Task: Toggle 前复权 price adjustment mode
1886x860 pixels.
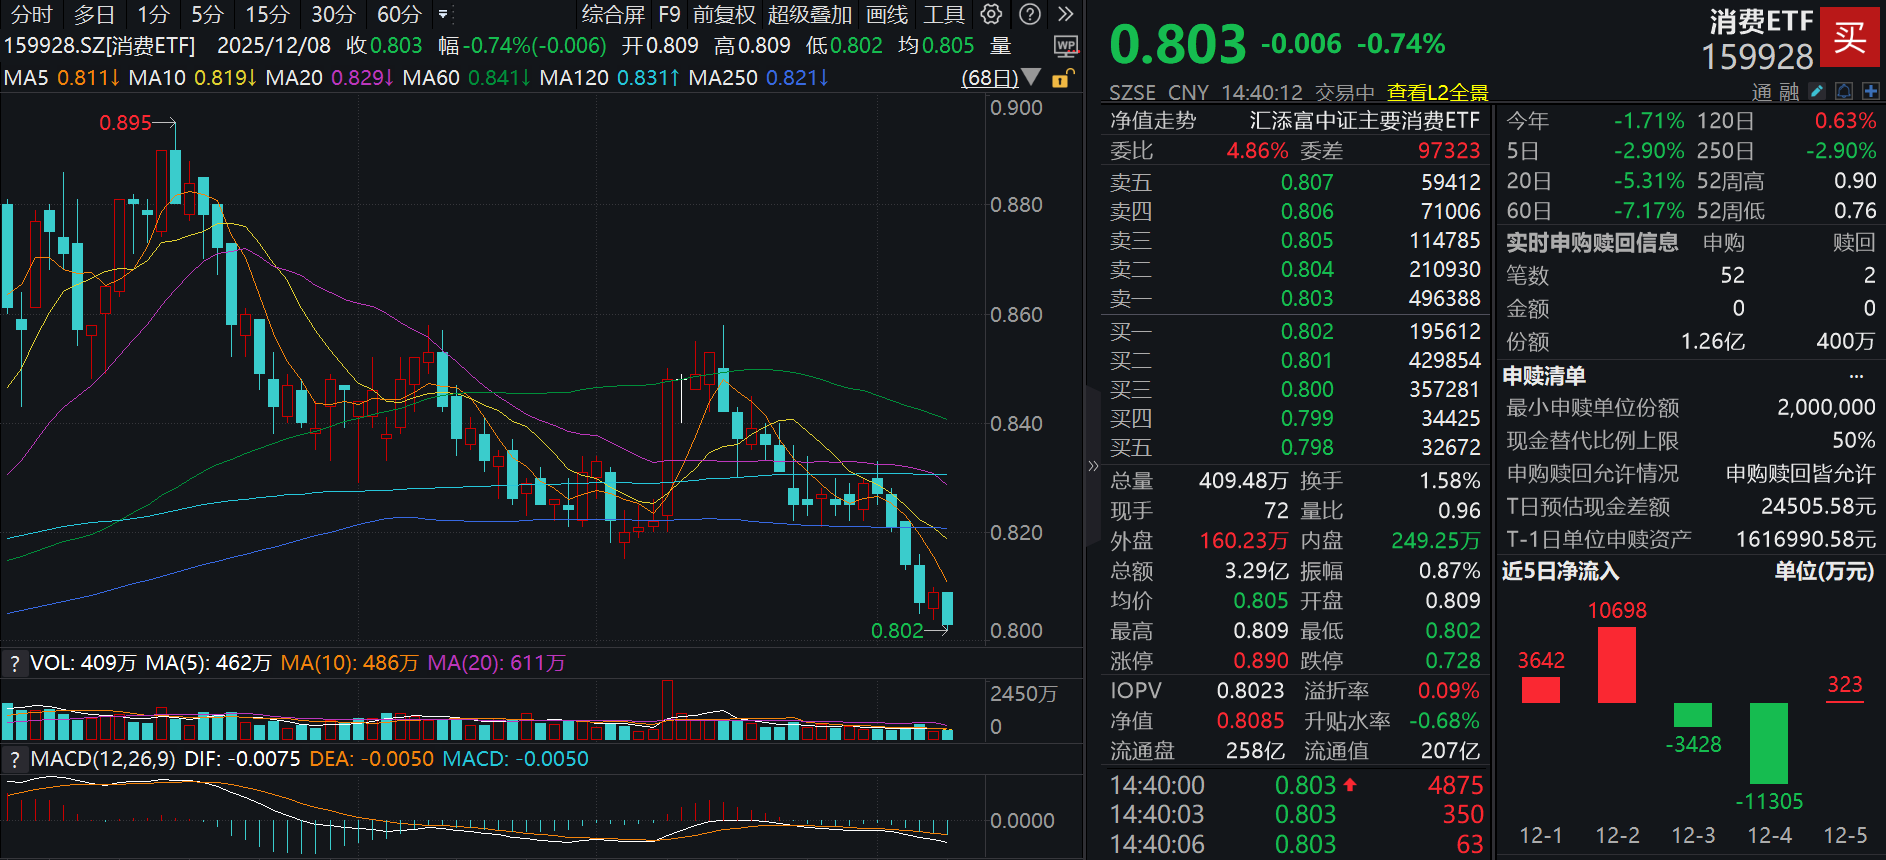Action: pyautogui.click(x=724, y=14)
